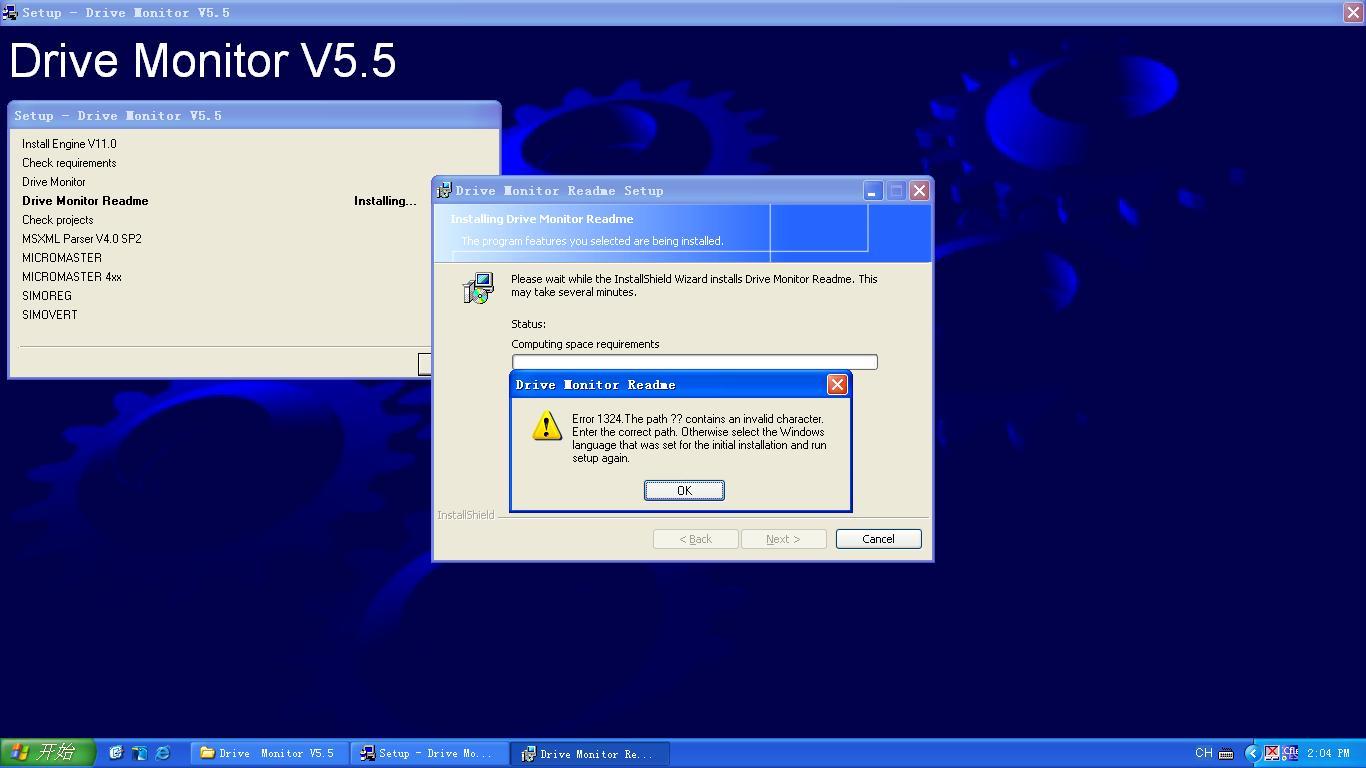Click the Setup icon in main title bar
The image size is (1366, 768).
[10, 13]
